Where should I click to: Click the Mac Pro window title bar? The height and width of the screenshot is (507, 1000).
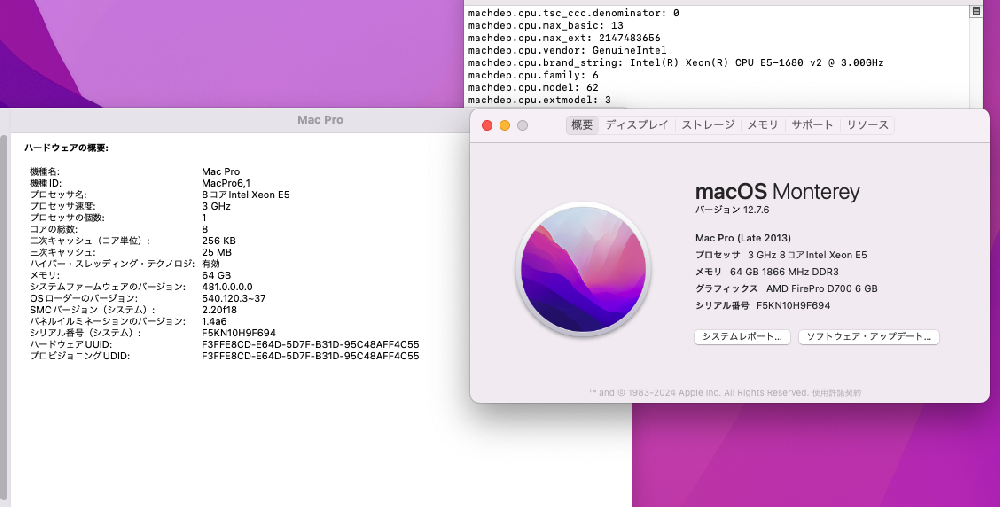click(x=320, y=120)
